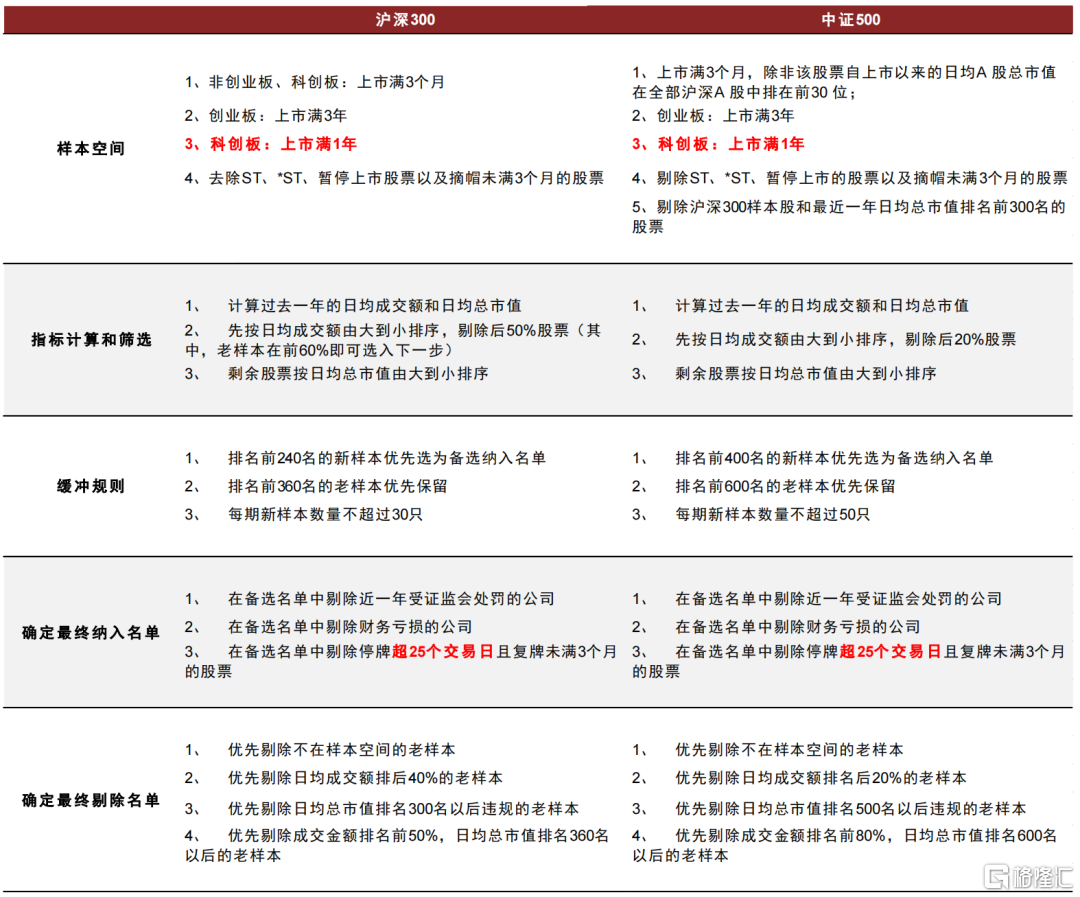Click 去除ST、*ST、暂停上市股票 line
The image size is (1080, 897).
pyautogui.click(x=394, y=178)
